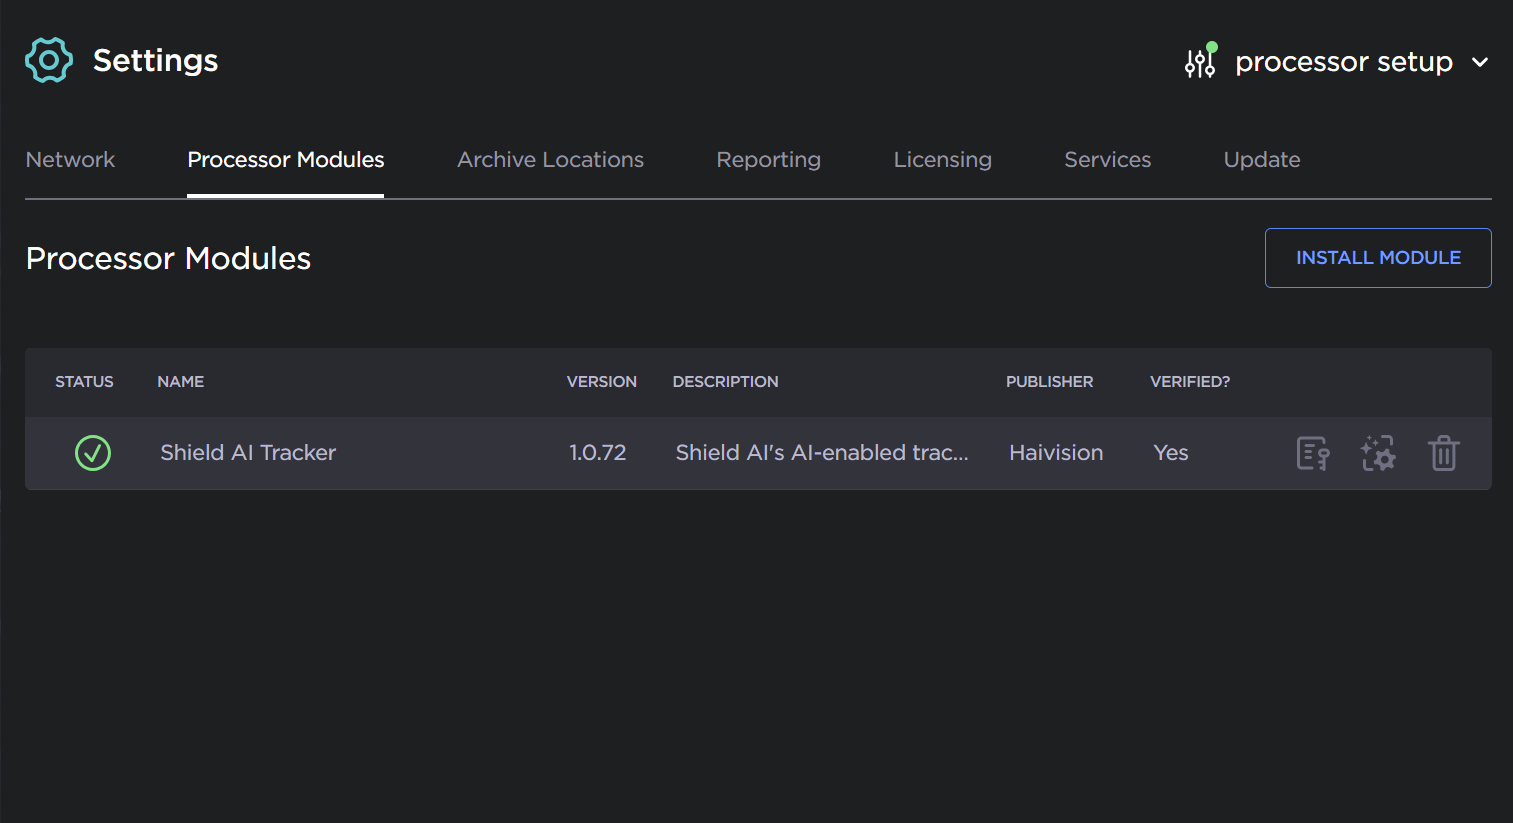Click the green checkmark status icon
Screen dimensions: 1513x823
(x=93, y=453)
